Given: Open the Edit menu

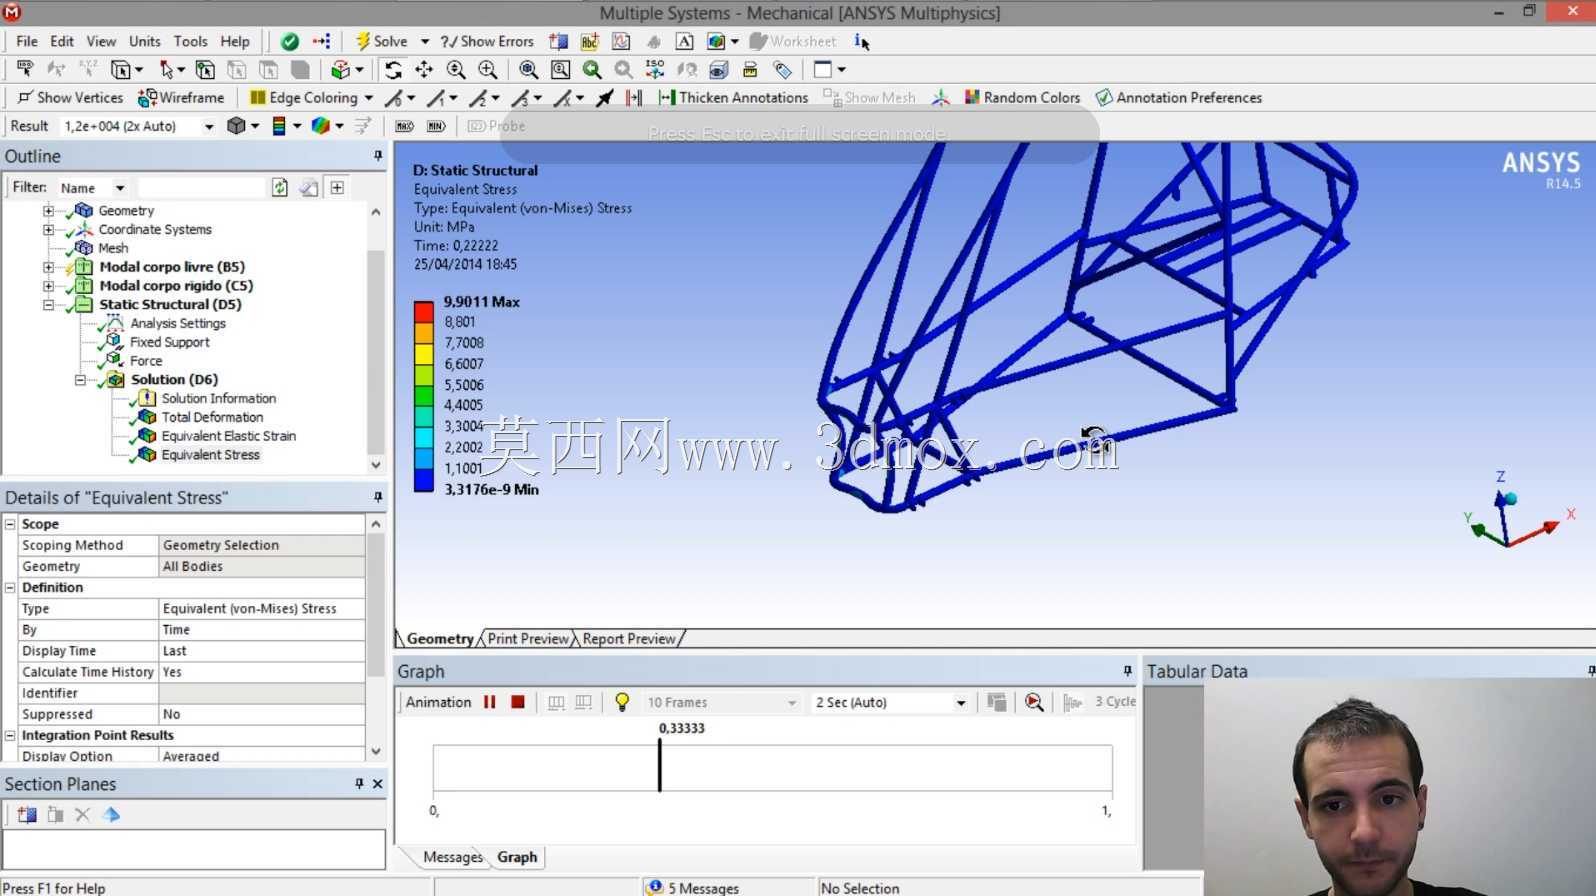Looking at the screenshot, I should tap(62, 41).
